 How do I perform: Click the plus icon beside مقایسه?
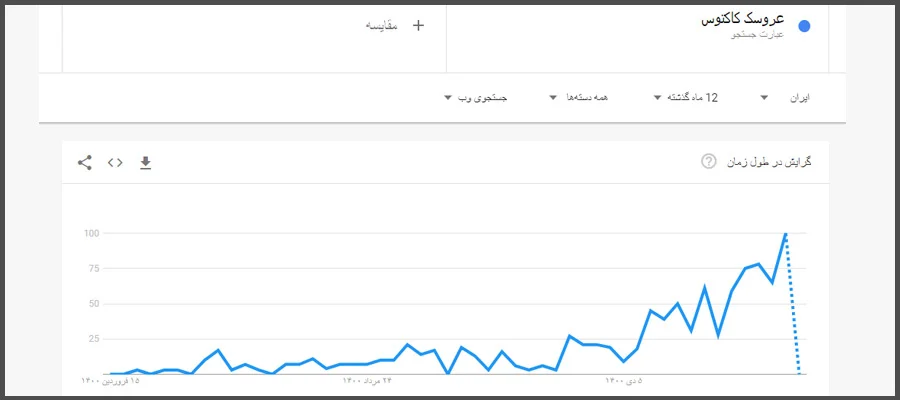pos(418,25)
